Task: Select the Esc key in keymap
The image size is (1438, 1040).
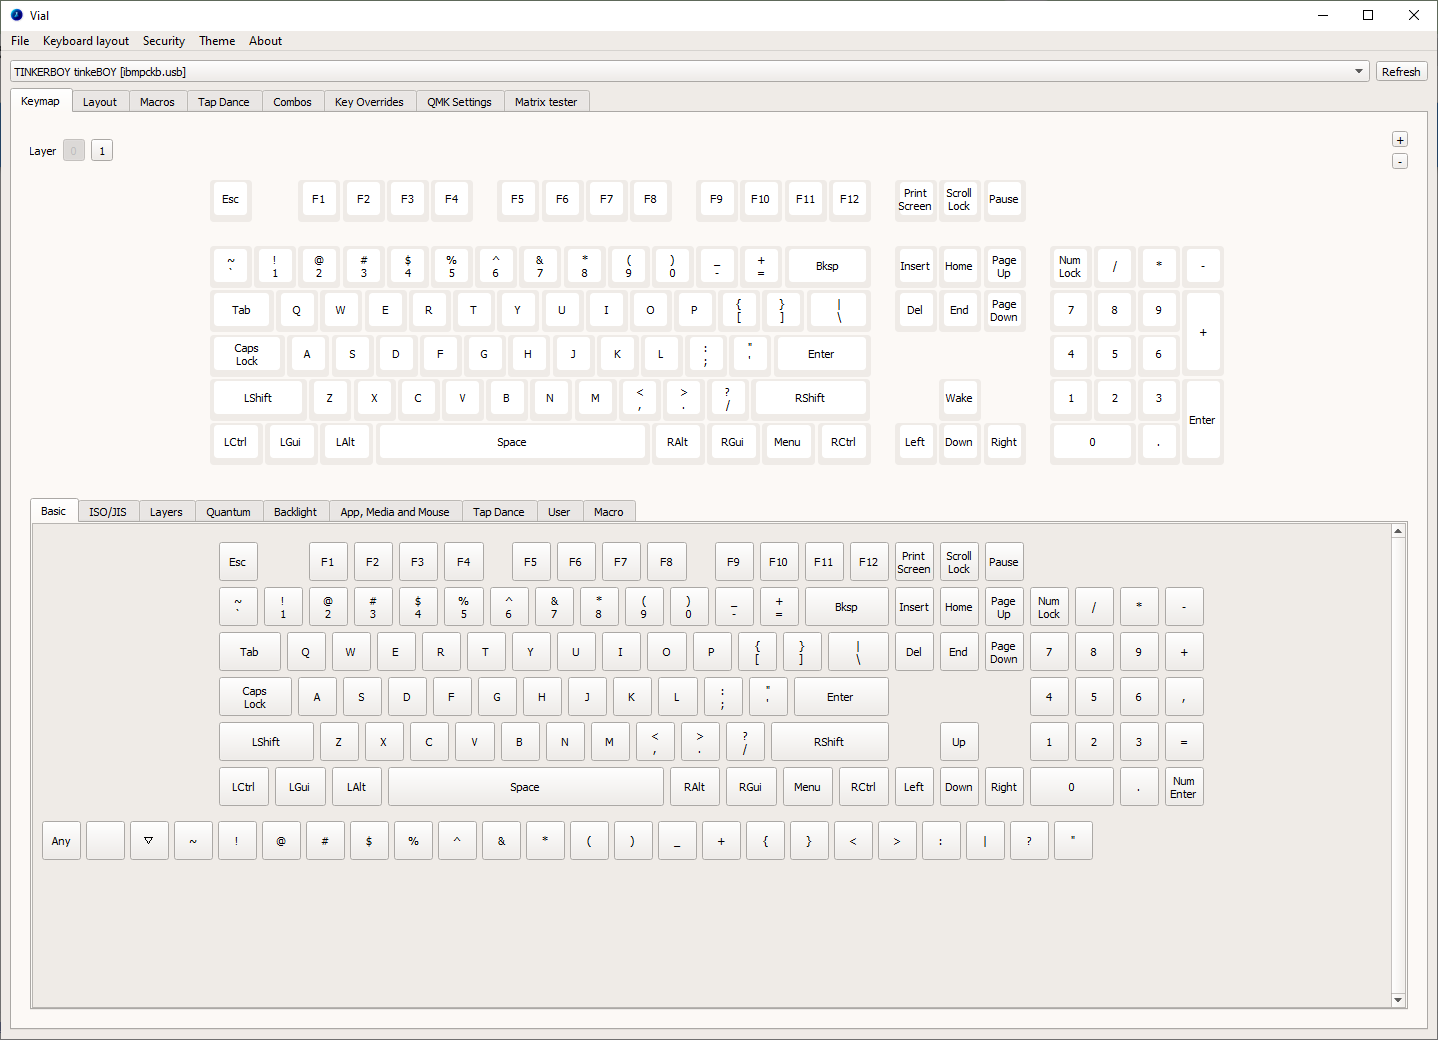Action: tap(231, 199)
